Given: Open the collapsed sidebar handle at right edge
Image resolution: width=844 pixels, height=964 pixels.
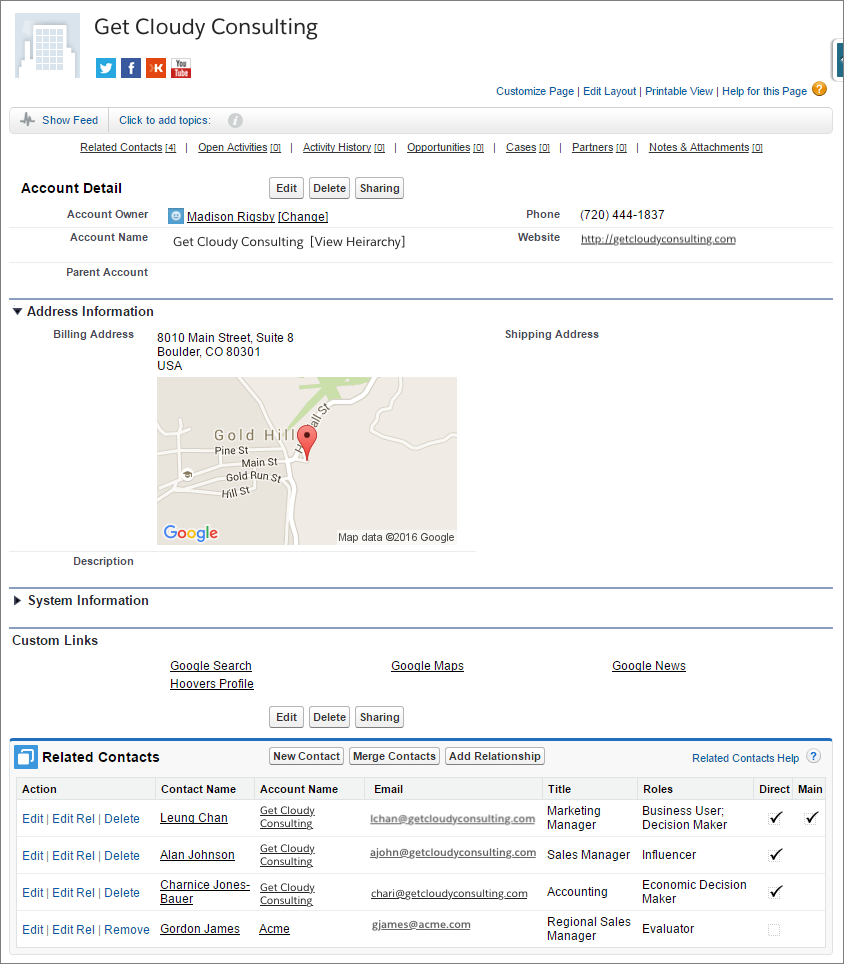Looking at the screenshot, I should 838,60.
